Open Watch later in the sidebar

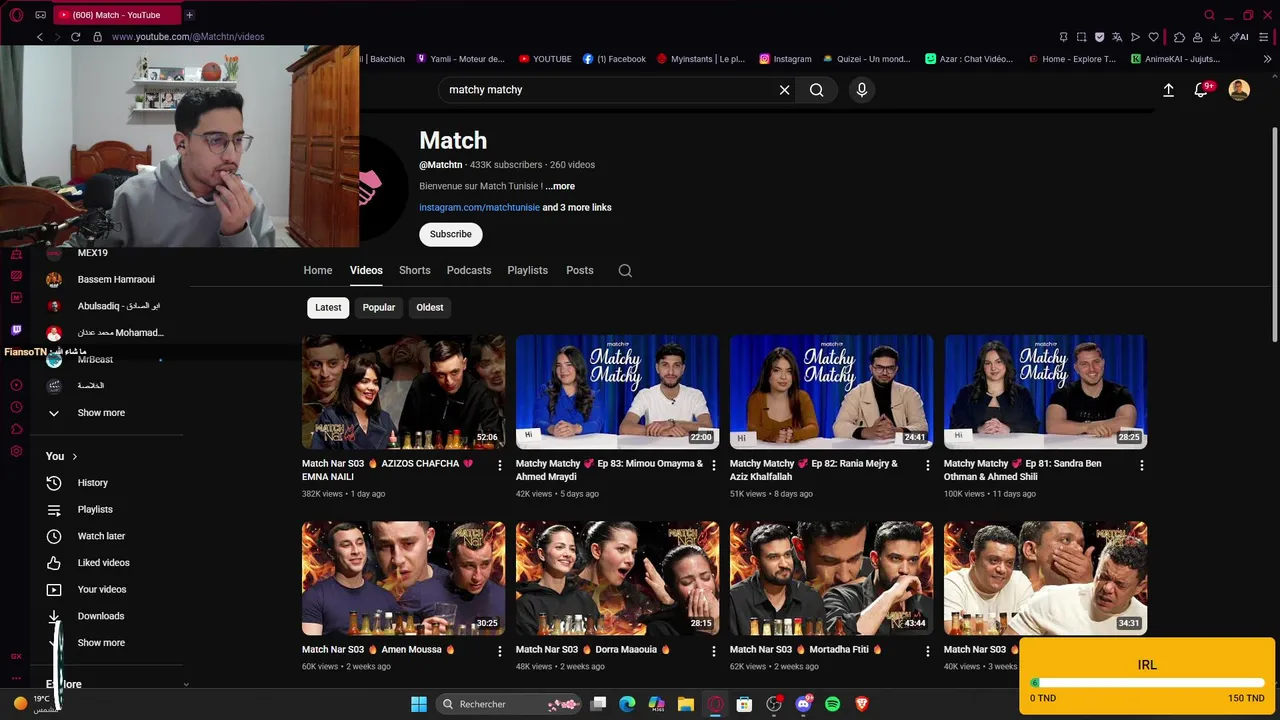click(x=101, y=536)
